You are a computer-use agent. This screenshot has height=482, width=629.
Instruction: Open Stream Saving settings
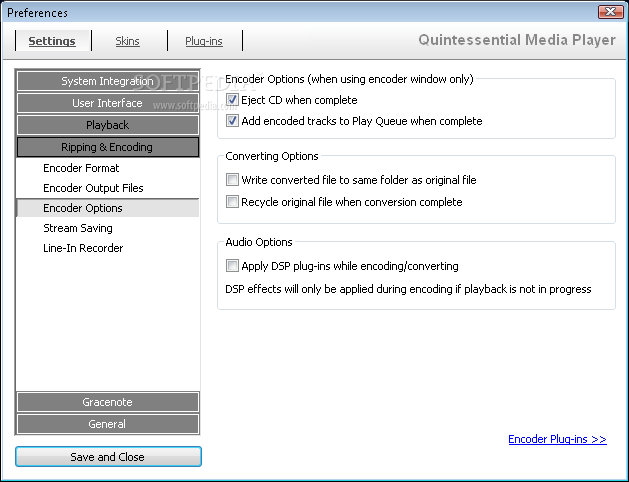tap(108, 228)
